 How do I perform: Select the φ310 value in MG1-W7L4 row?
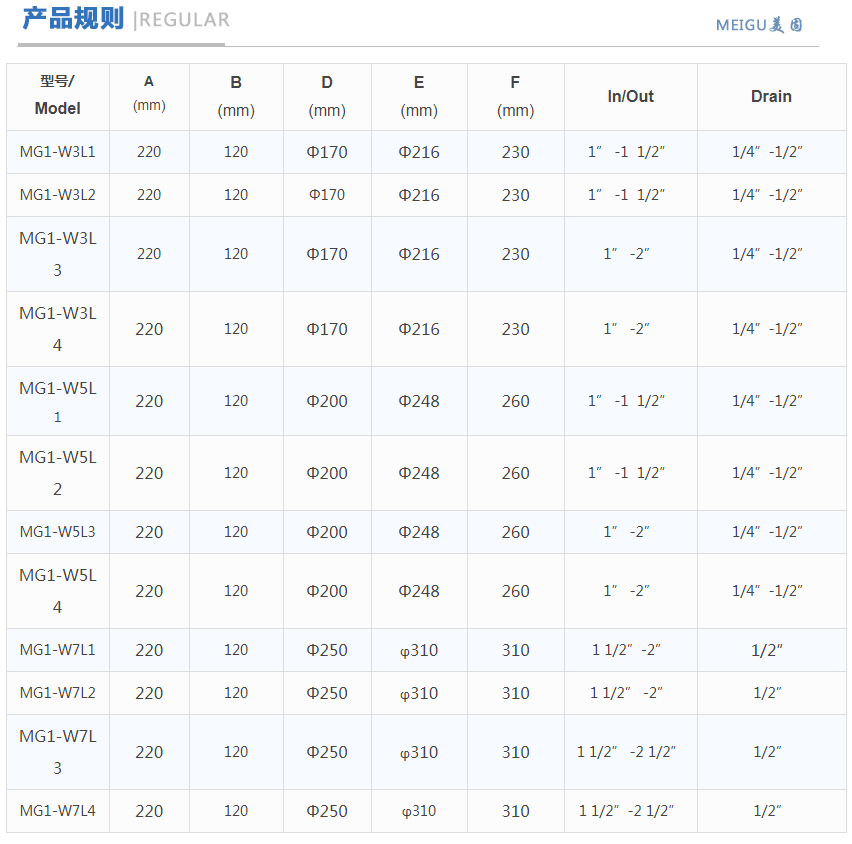[x=419, y=811]
